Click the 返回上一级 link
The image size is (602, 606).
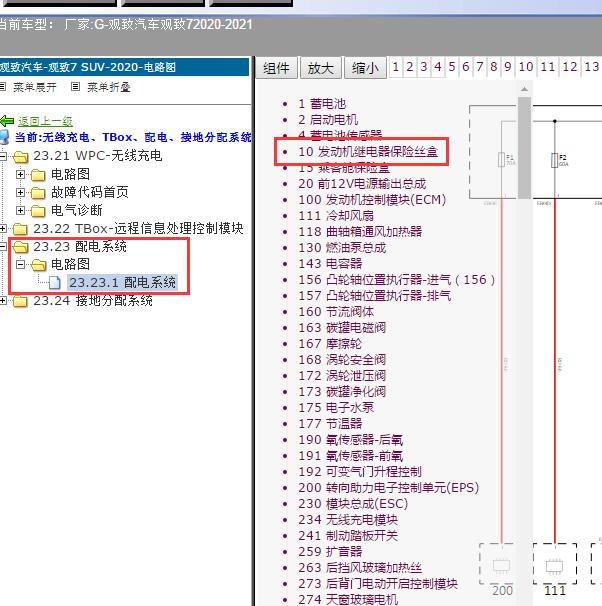click(x=45, y=121)
